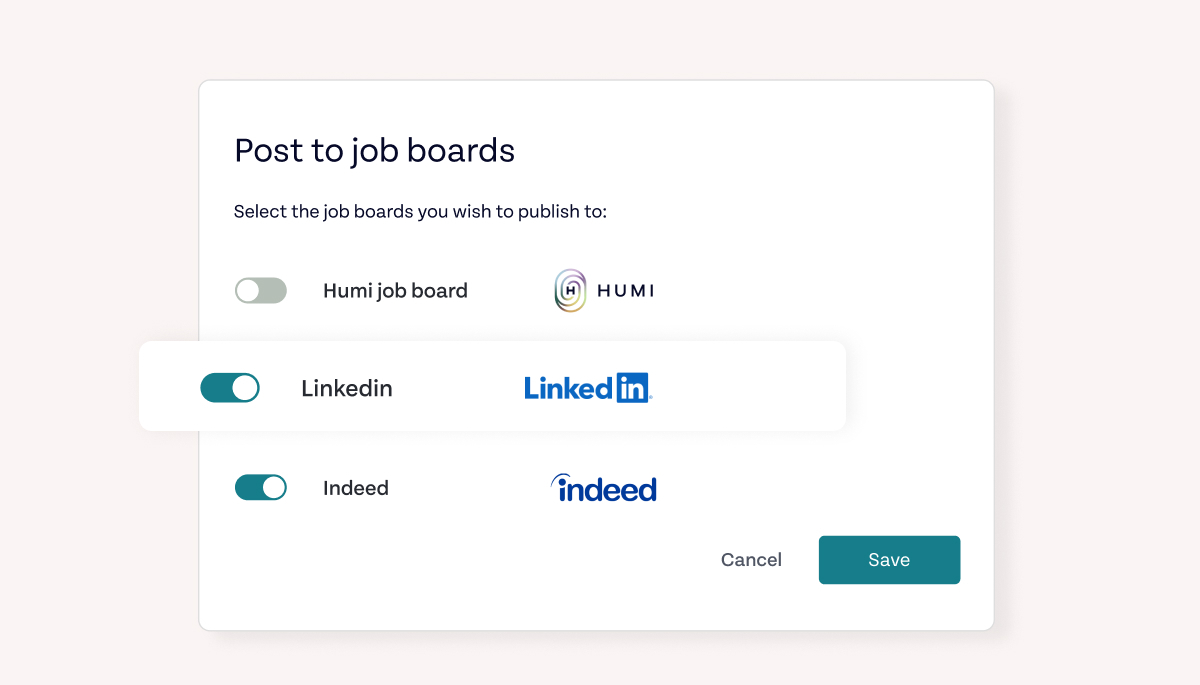Click the instruction text under the heading

(420, 211)
